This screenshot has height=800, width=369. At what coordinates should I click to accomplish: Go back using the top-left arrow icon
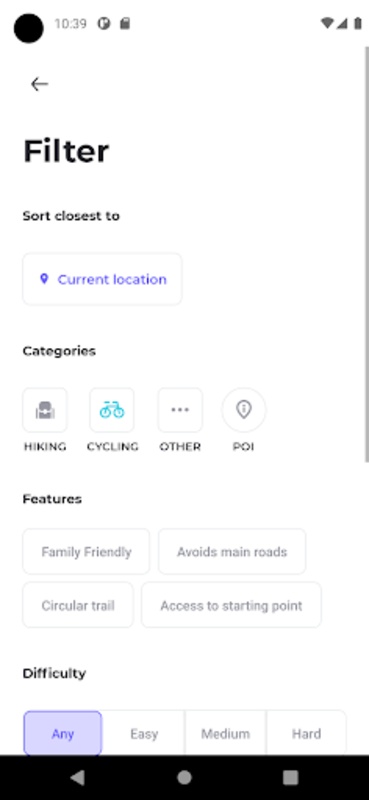click(39, 84)
